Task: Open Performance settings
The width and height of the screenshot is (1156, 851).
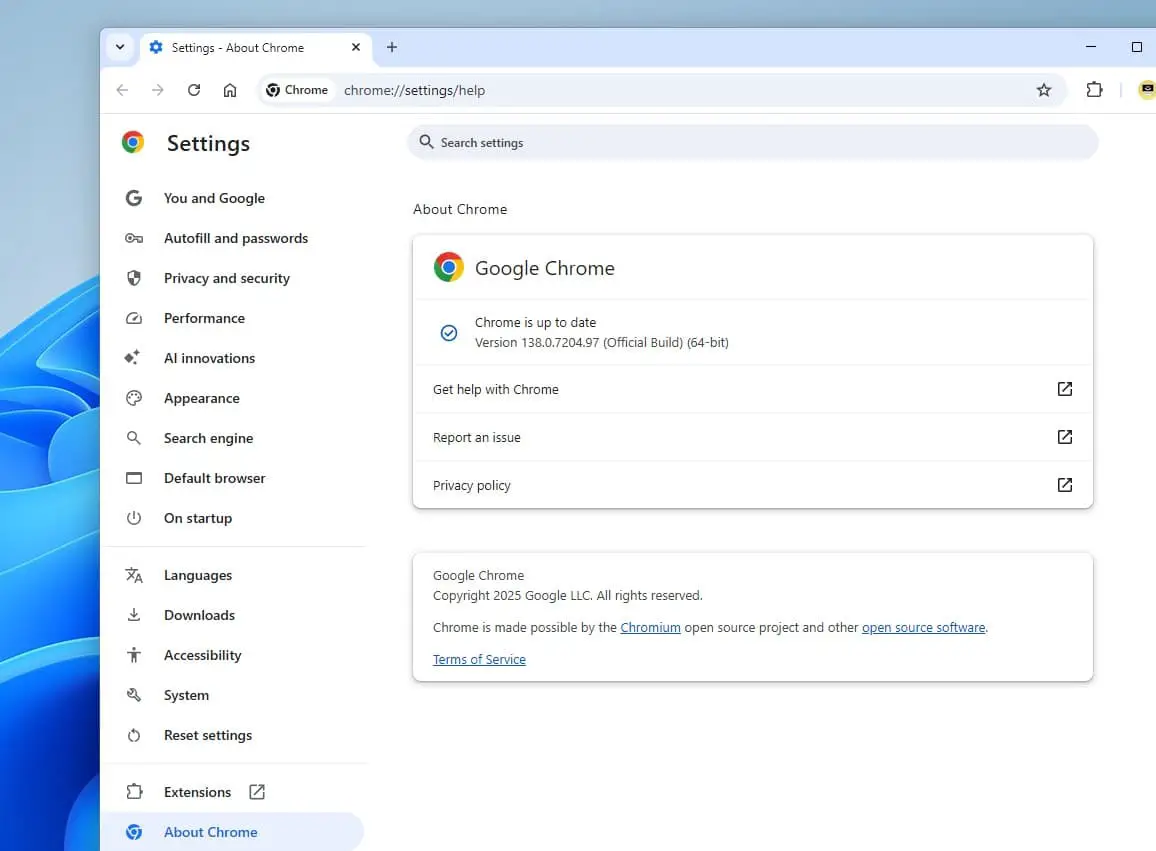Action: click(x=204, y=318)
